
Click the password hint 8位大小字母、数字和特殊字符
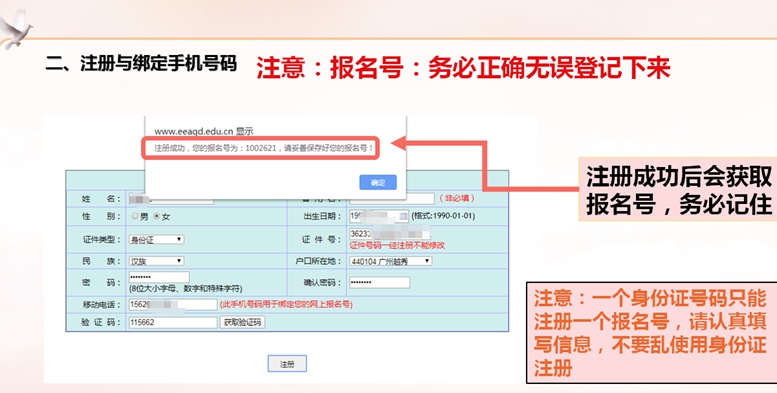[186, 288]
